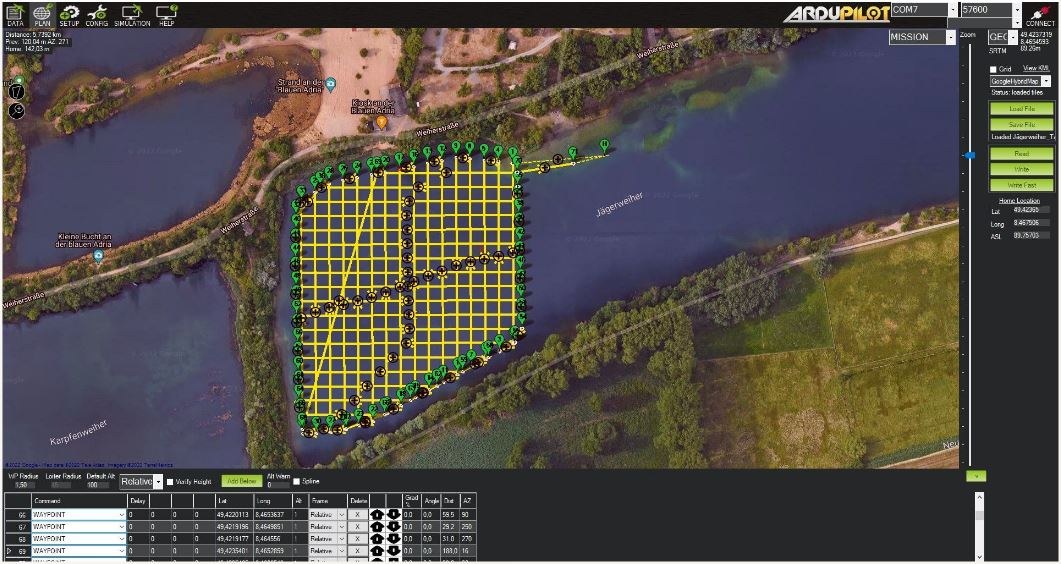Toggle the Spline checkbox
Screen dimensions: 1061x564
tap(295, 482)
